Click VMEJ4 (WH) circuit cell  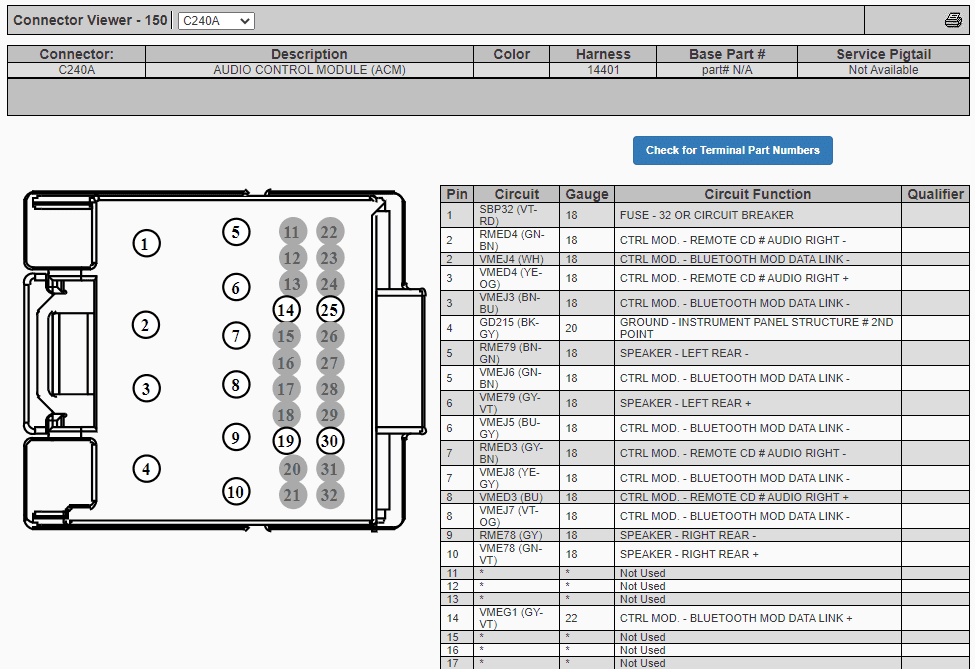point(517,259)
